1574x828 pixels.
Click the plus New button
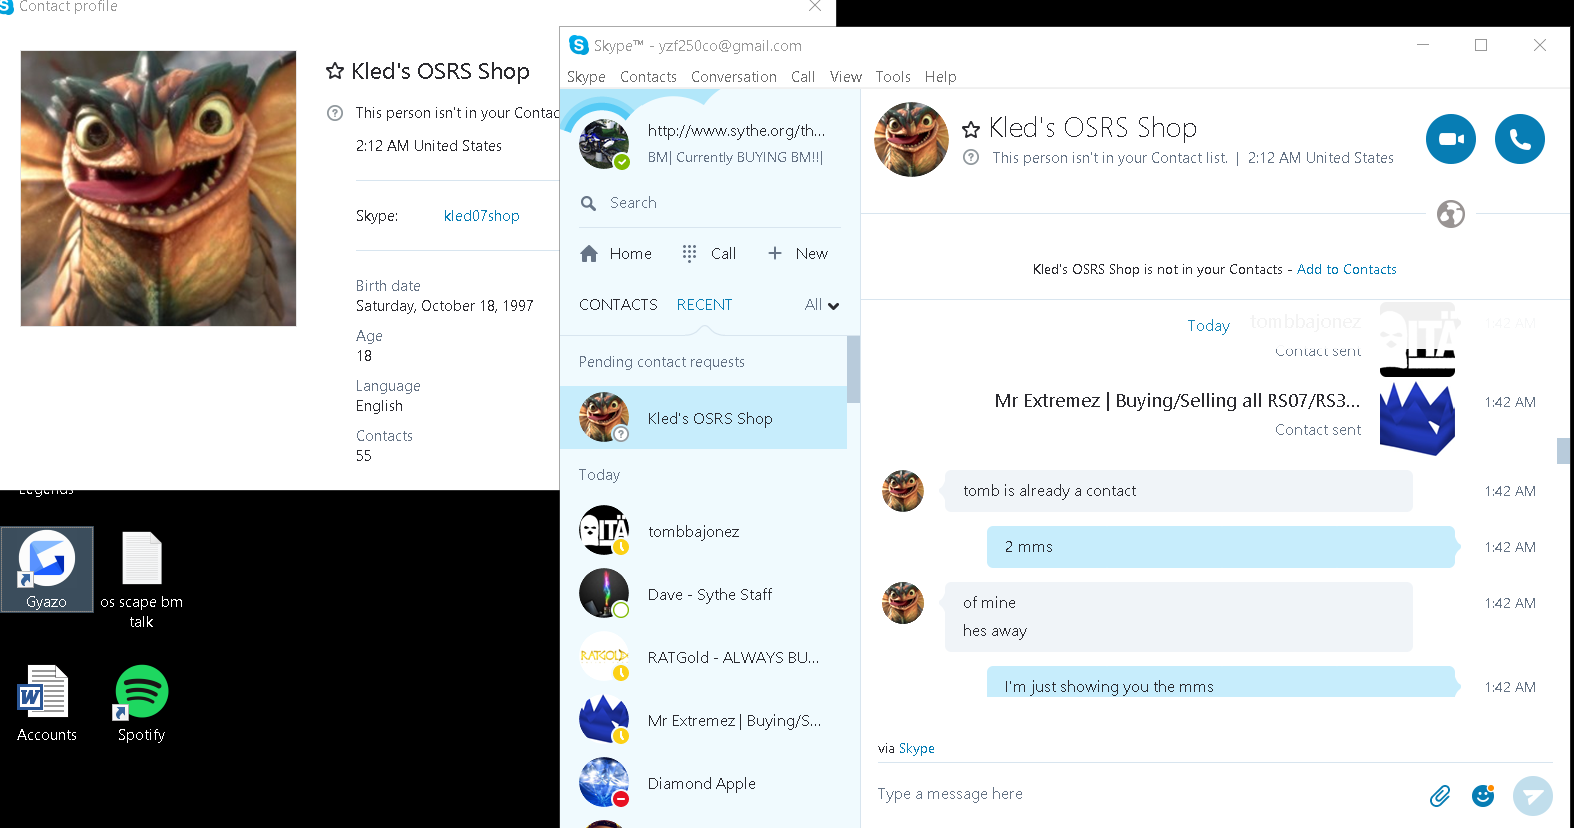[x=797, y=254]
